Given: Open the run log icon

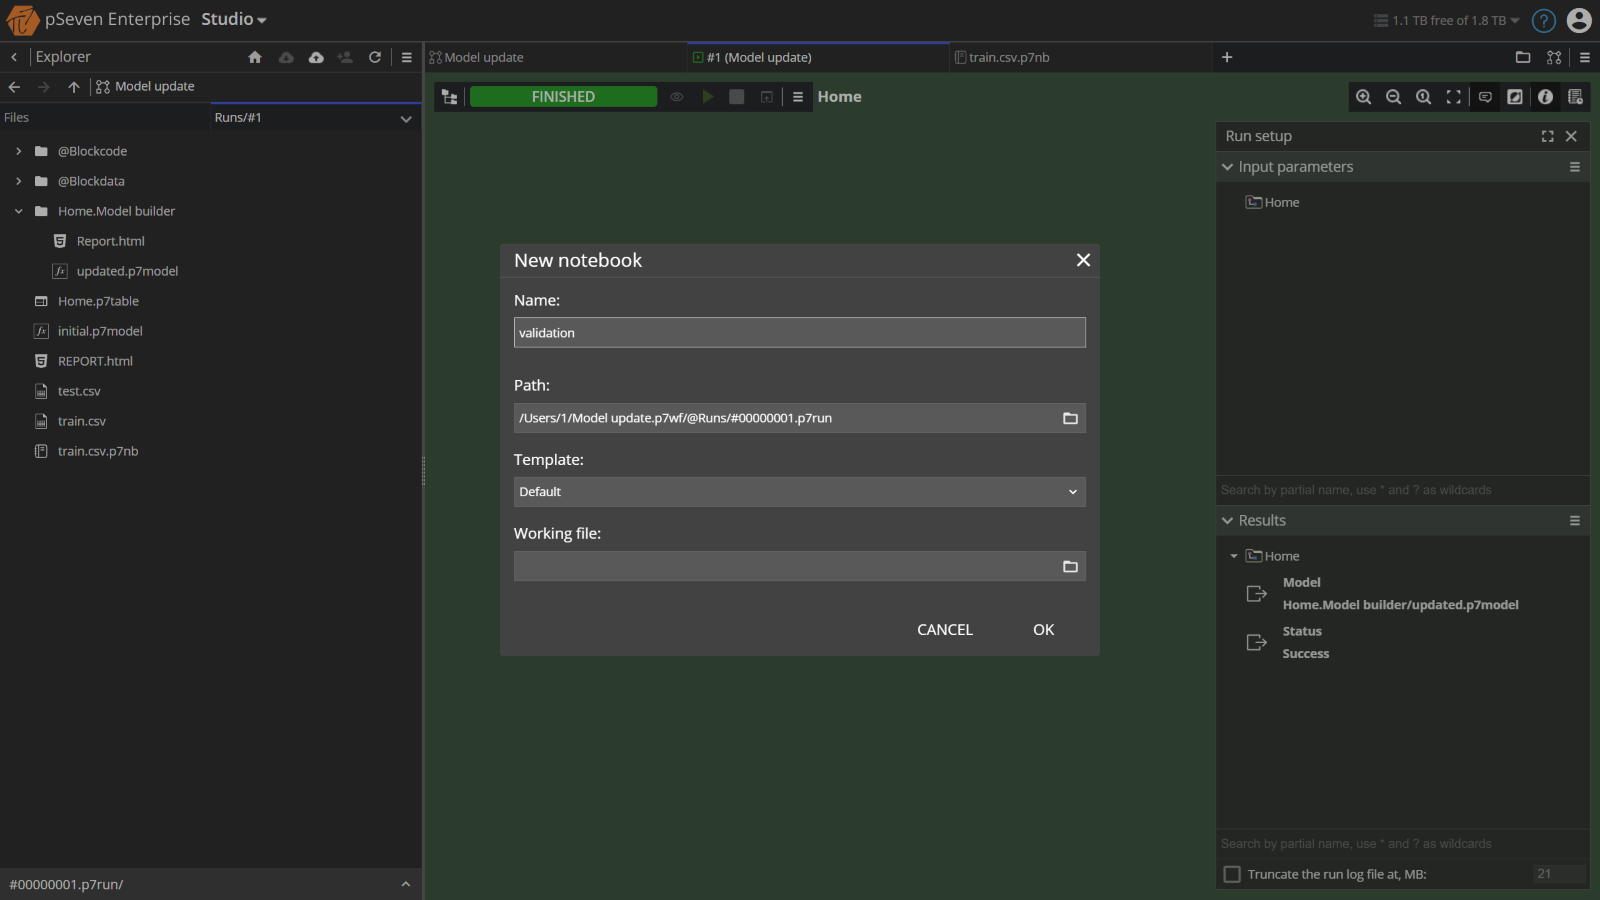Looking at the screenshot, I should coord(1576,96).
